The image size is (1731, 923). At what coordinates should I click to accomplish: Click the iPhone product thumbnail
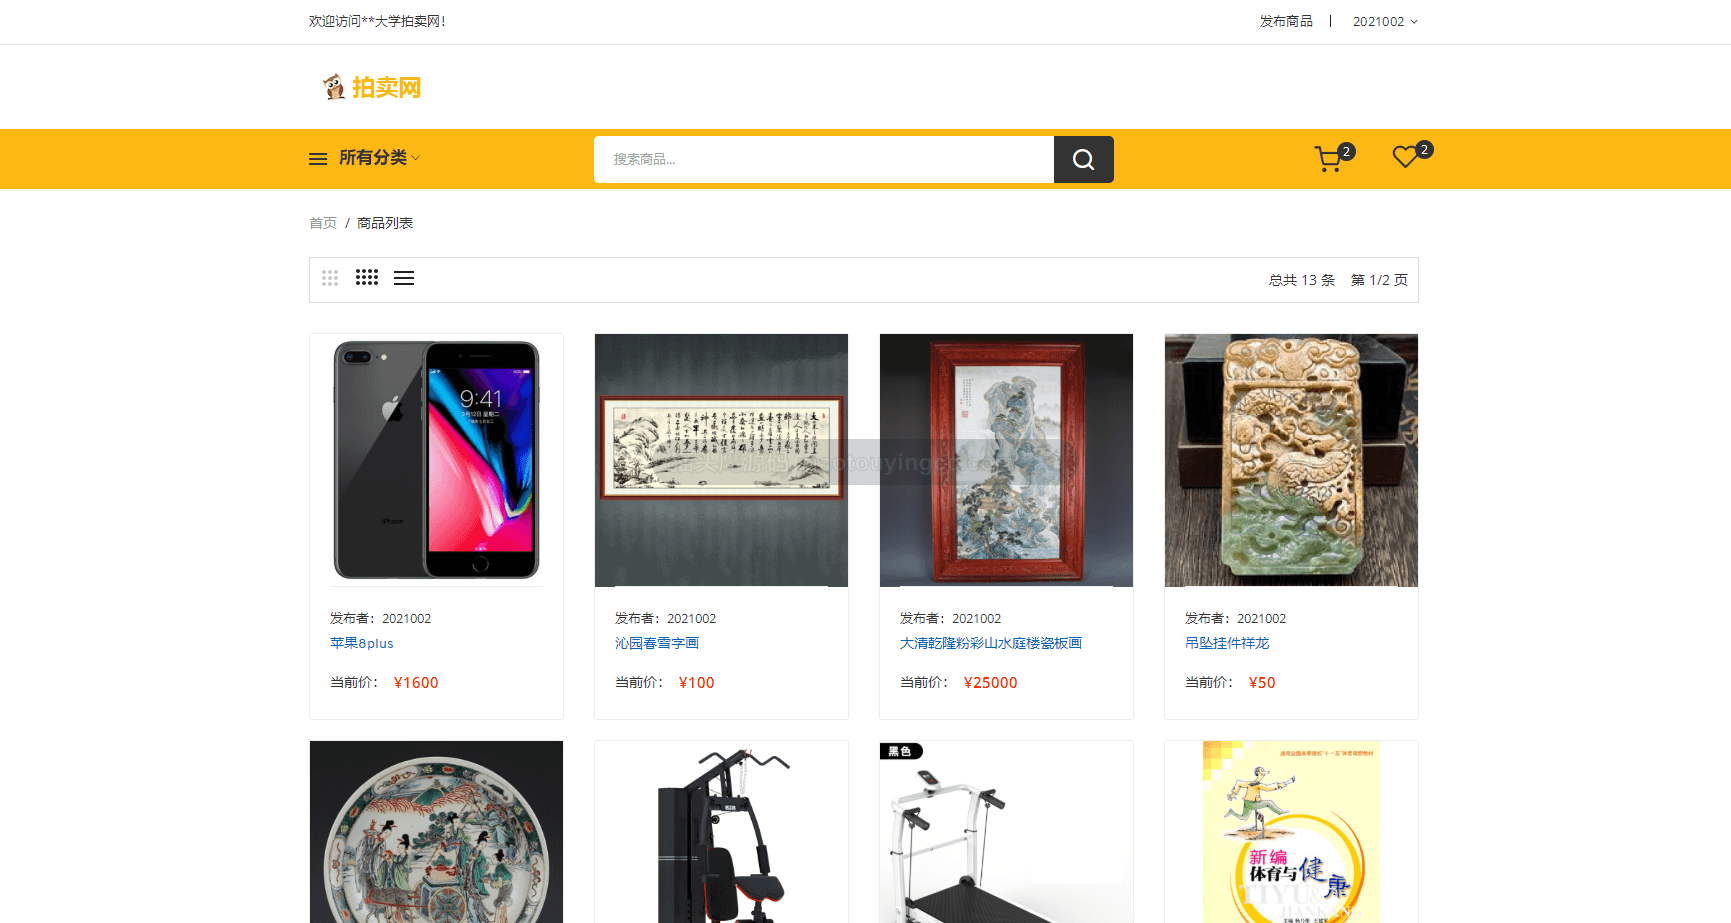[436, 460]
